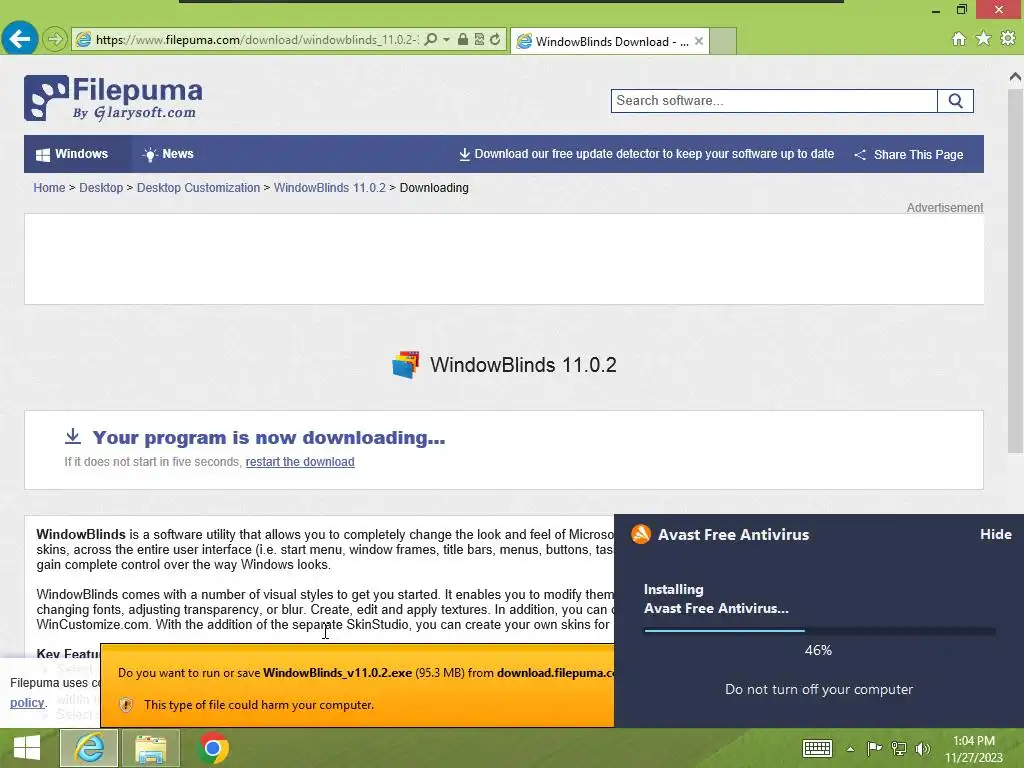
Task: Click the search magnifier button on Filepuma
Action: click(955, 101)
